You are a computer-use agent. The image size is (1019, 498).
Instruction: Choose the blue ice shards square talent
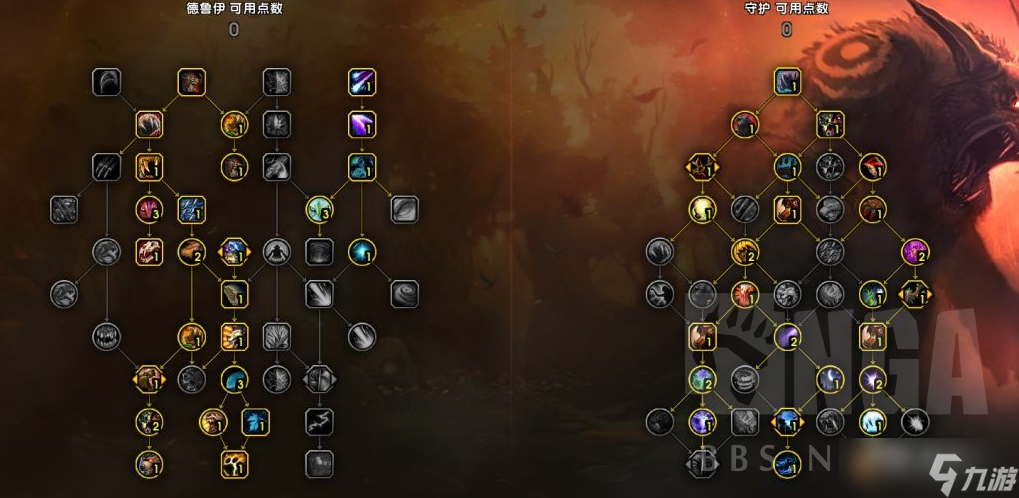tap(191, 210)
